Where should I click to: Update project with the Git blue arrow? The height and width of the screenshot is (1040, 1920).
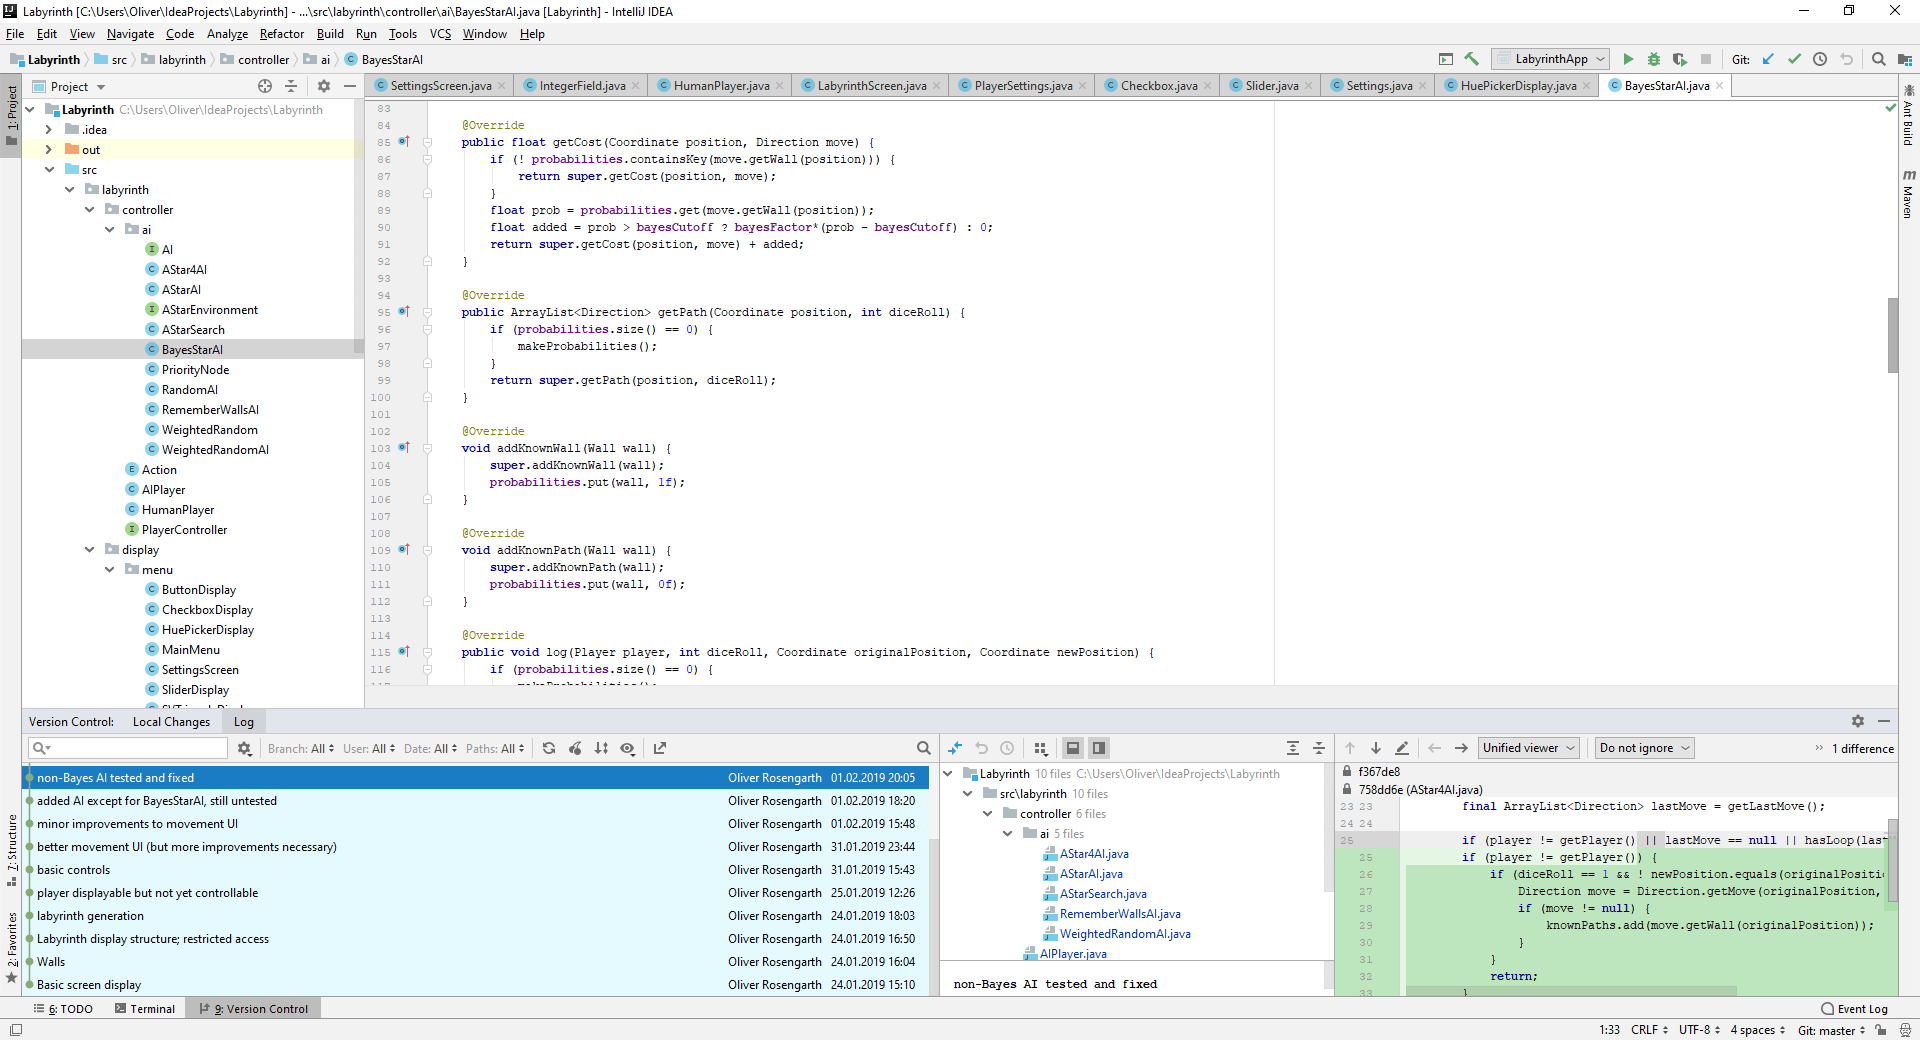pyautogui.click(x=1768, y=60)
